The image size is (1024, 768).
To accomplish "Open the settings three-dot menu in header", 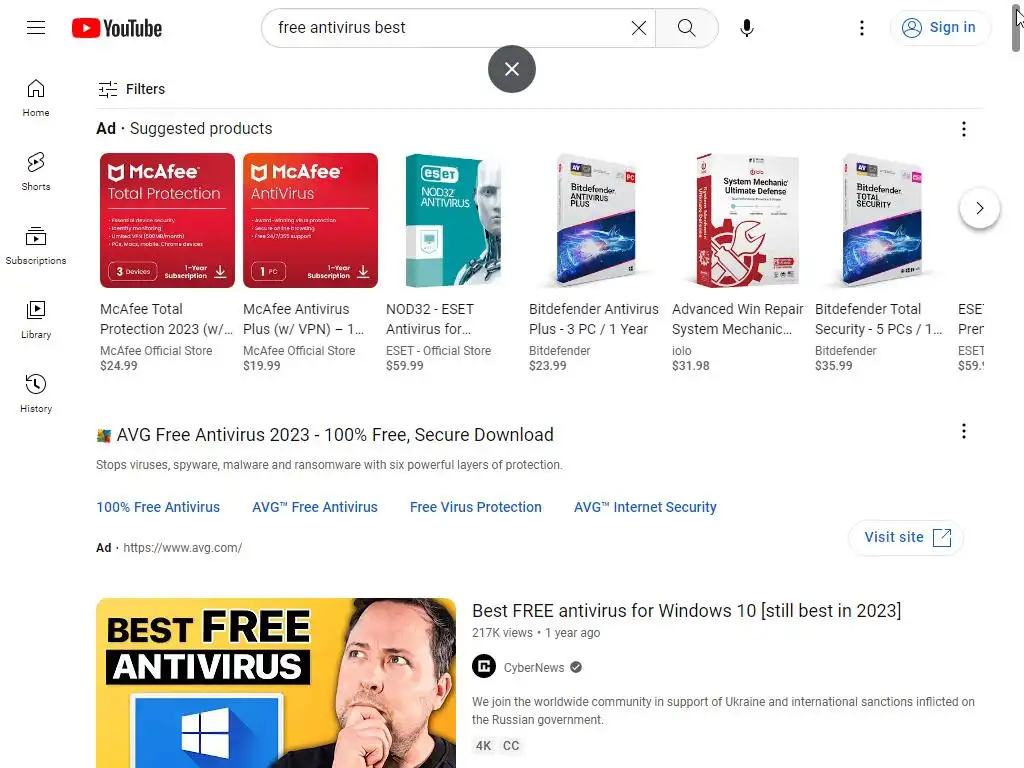I will pyautogui.click(x=862, y=27).
